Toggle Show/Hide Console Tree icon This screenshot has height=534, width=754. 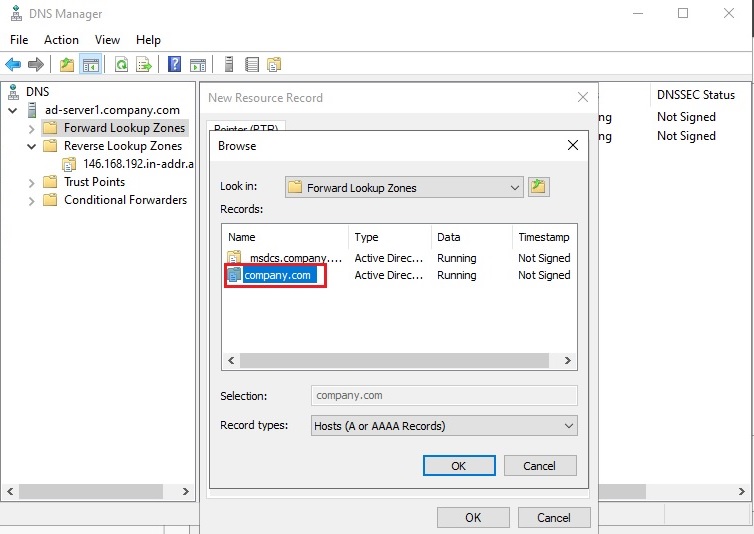[x=91, y=65]
